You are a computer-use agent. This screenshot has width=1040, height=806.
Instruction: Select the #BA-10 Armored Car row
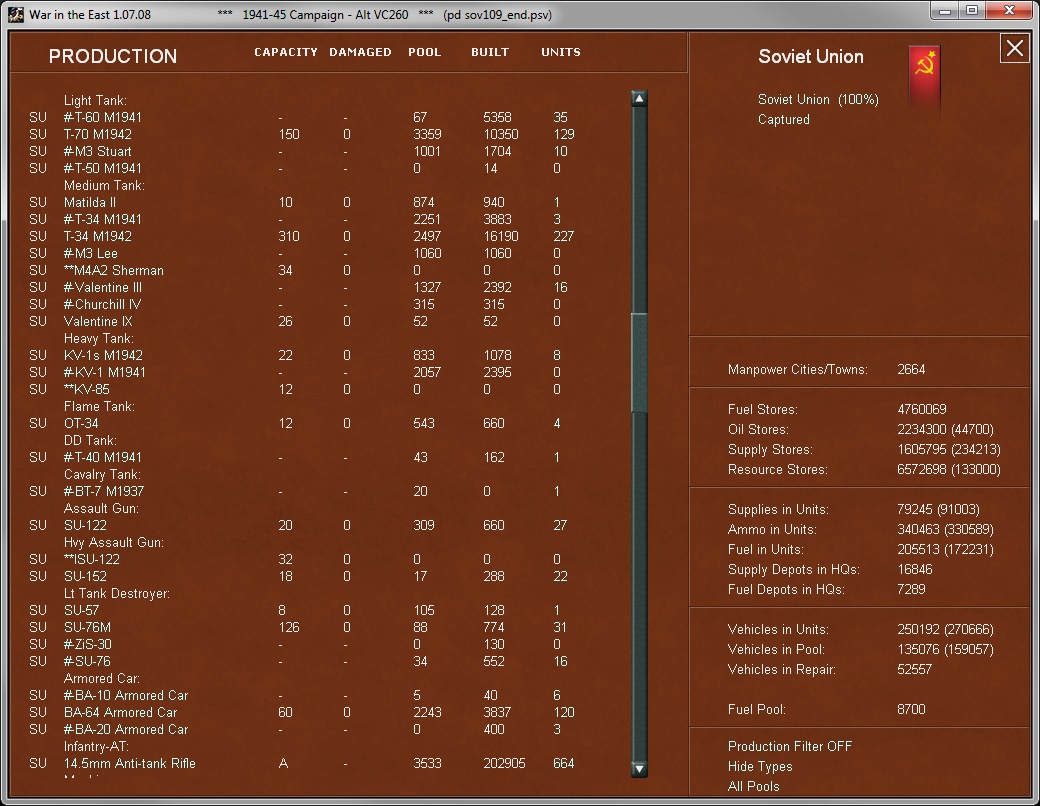(x=302, y=695)
